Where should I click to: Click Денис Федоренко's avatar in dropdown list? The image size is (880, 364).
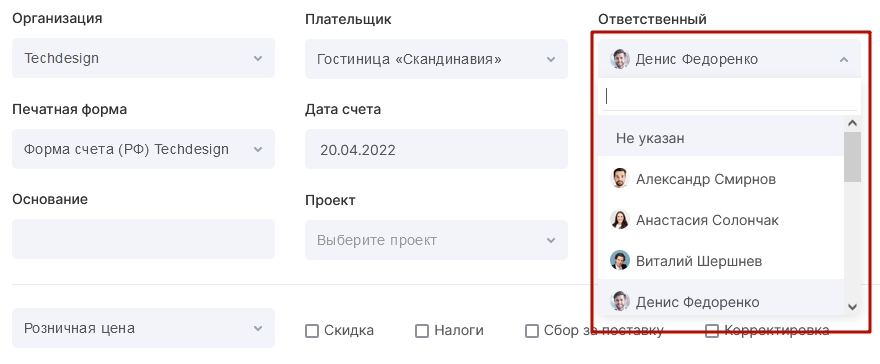[620, 302]
